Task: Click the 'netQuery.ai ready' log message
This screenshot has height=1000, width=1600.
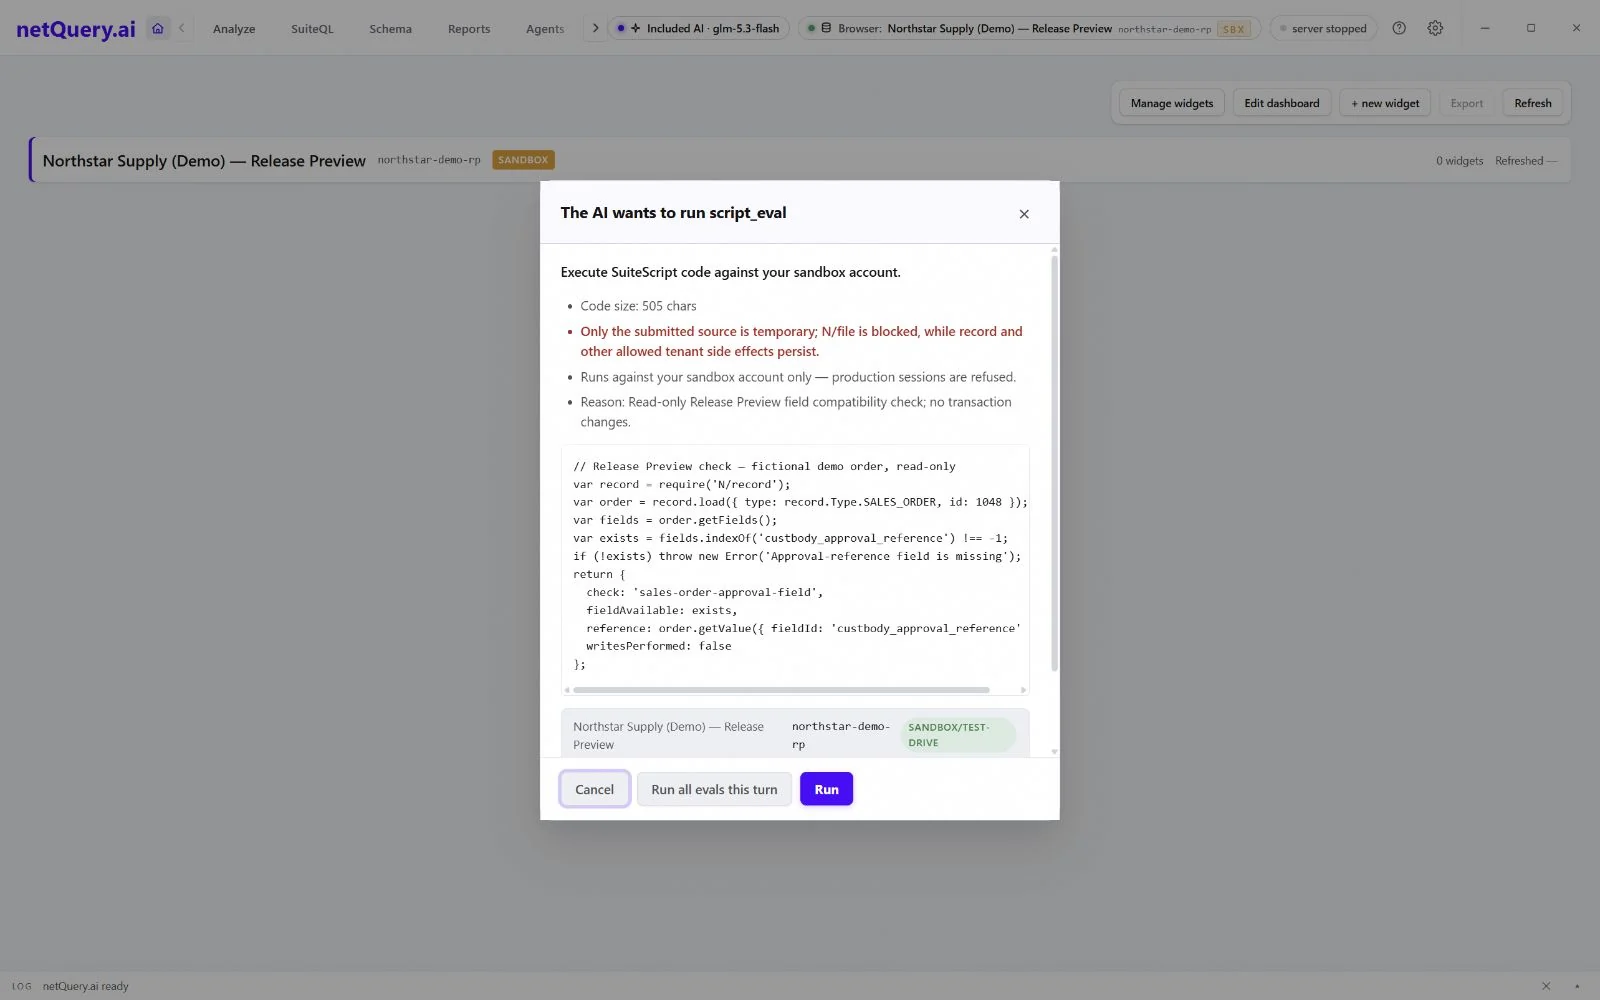Action: click(x=85, y=986)
